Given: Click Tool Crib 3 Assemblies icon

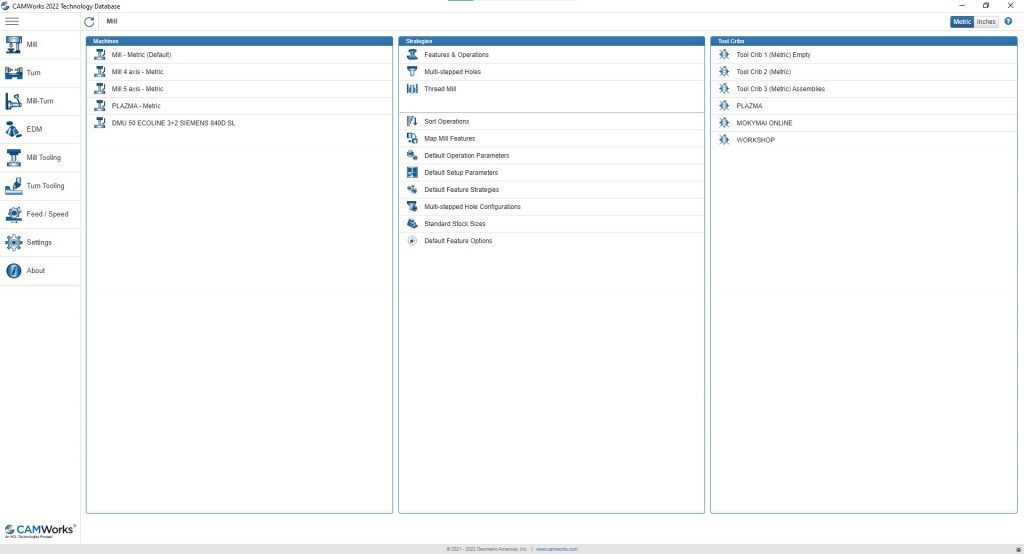Looking at the screenshot, I should [724, 89].
